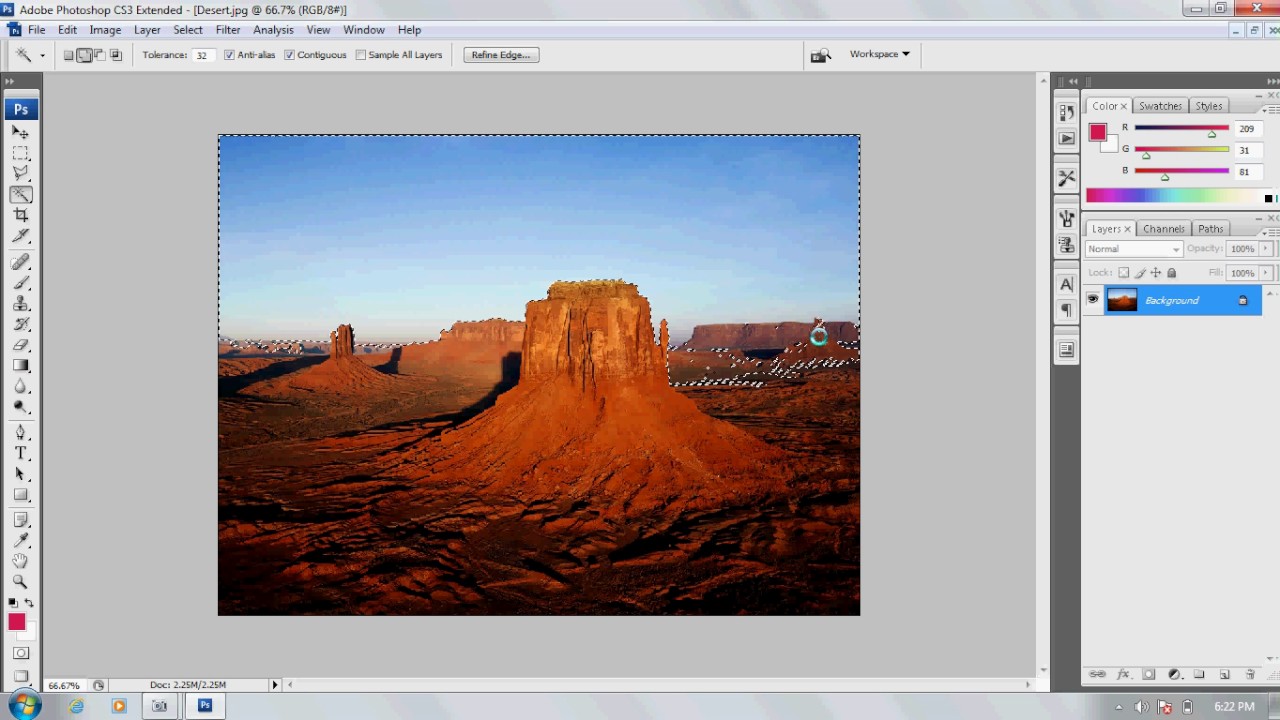The width and height of the screenshot is (1280, 720).
Task: Select the Pen tool
Action: coord(21,433)
